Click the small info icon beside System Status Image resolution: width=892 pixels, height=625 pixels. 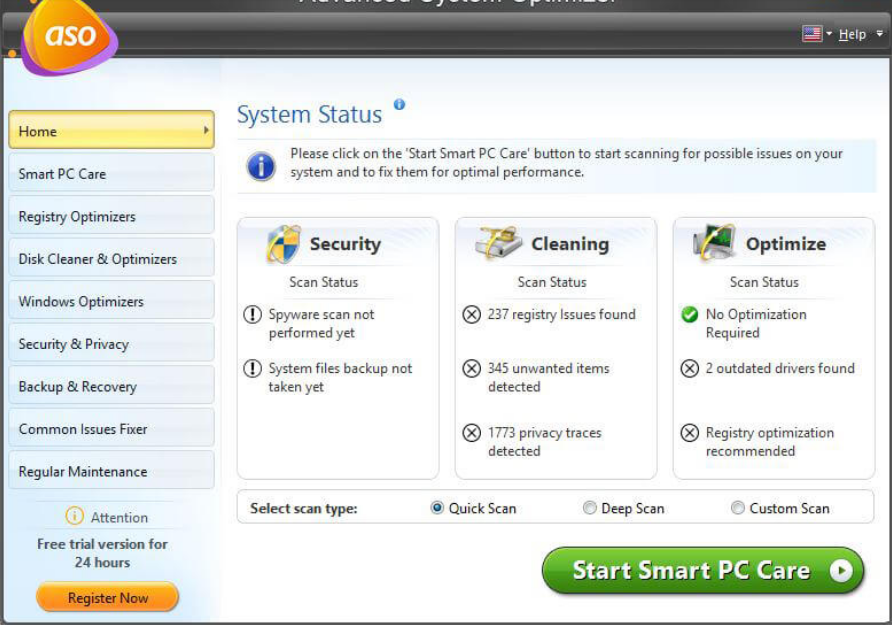click(x=399, y=104)
